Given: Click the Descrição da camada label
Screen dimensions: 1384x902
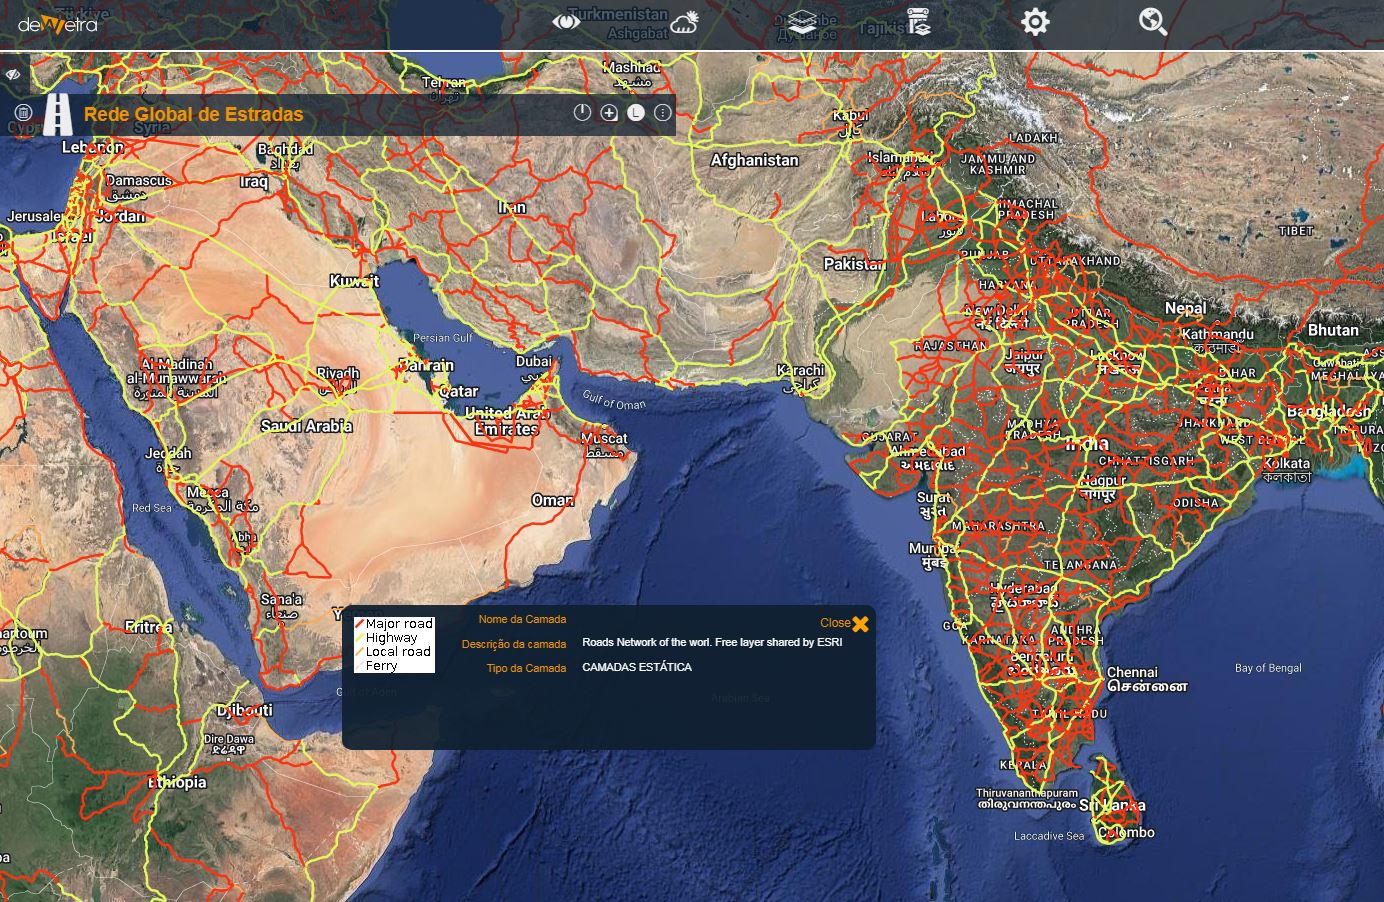Looking at the screenshot, I should tap(514, 644).
